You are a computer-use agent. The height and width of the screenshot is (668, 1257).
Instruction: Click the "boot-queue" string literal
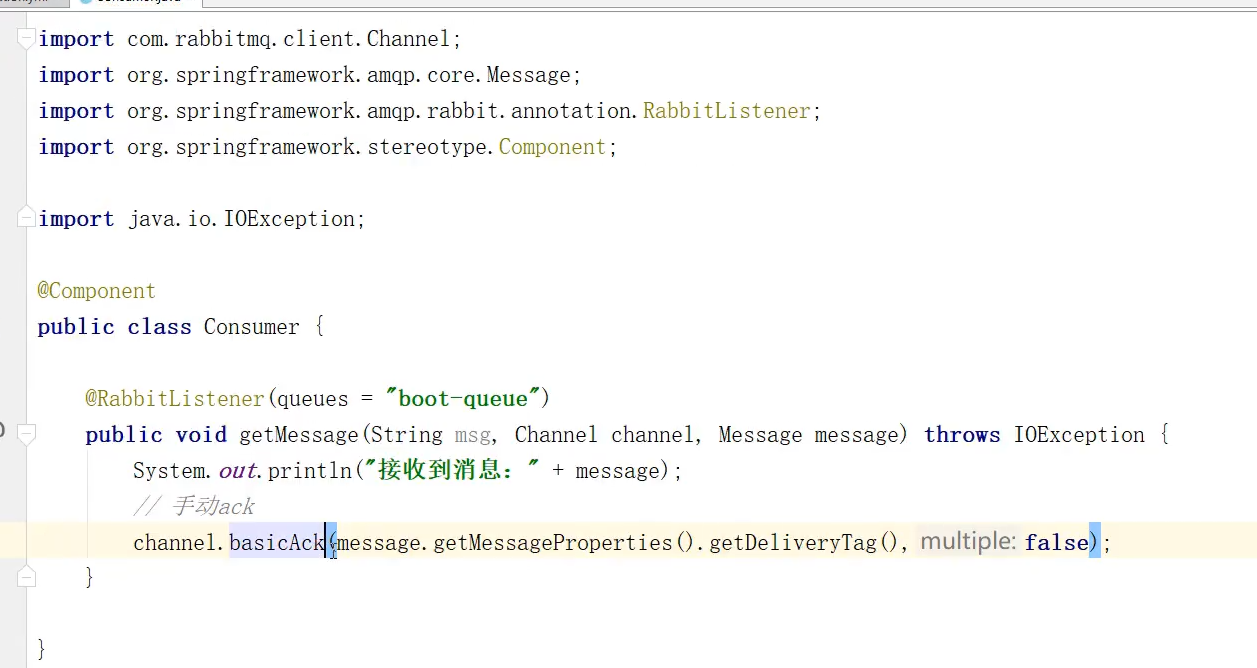coord(462,399)
